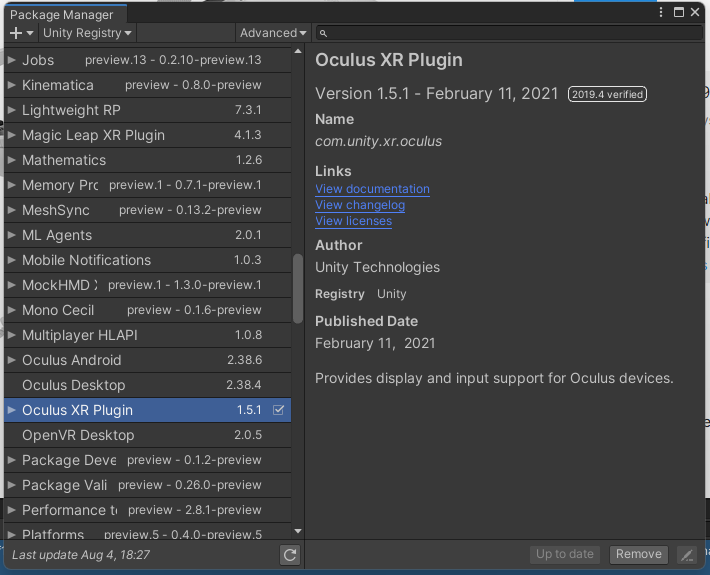Open the View changelog link
Viewport: 710px width, 575px height.
click(x=360, y=205)
